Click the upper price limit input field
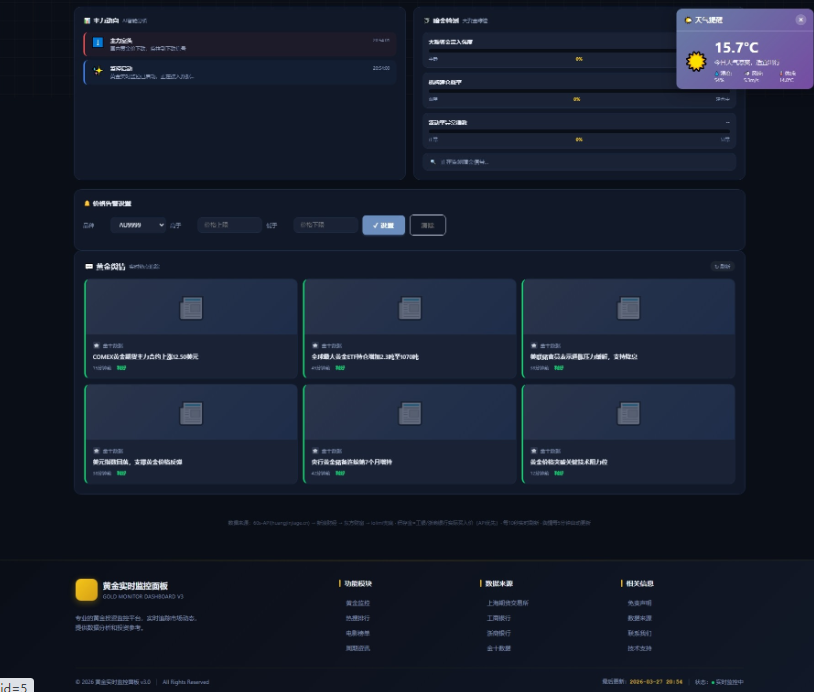Image resolution: width=814 pixels, height=692 pixels. click(229, 226)
